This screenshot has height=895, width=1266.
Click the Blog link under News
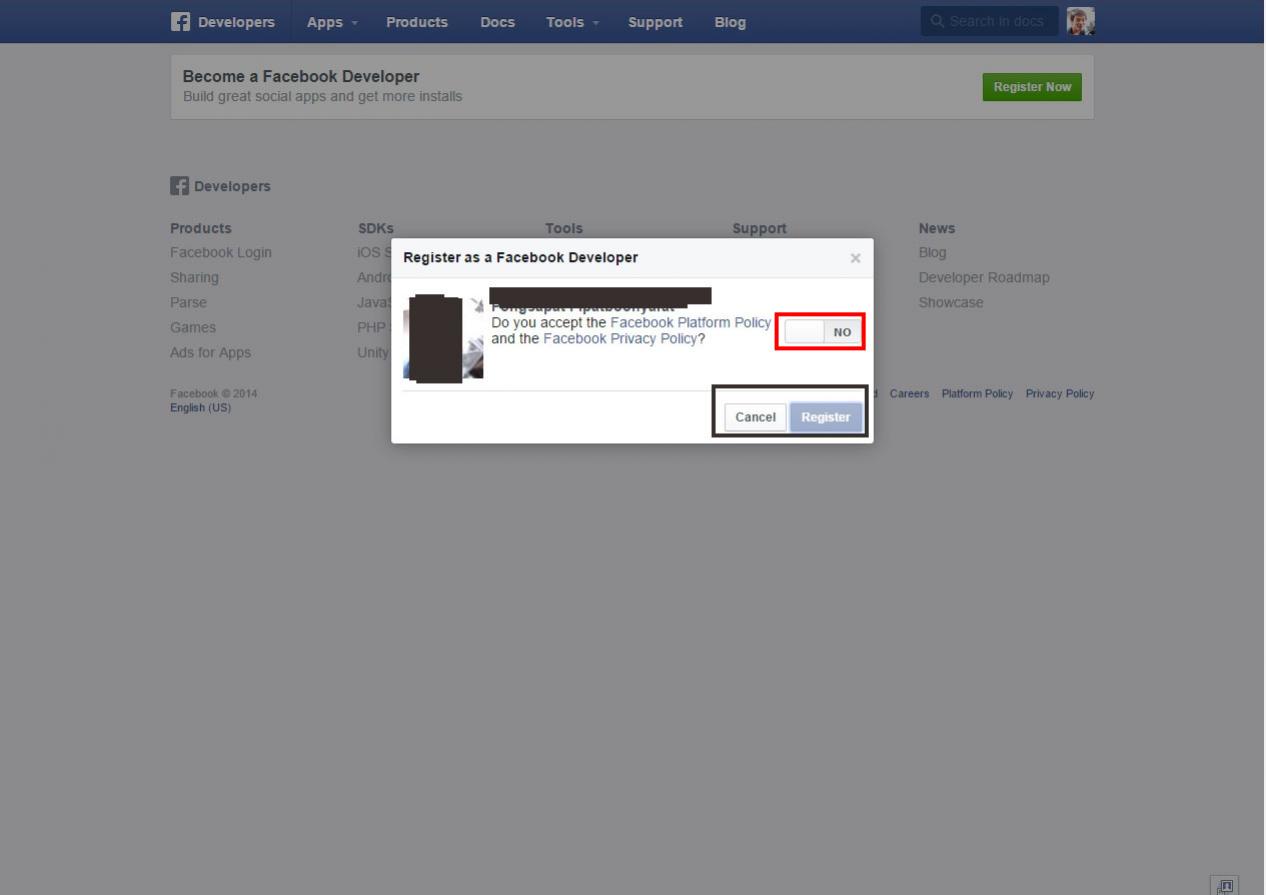[x=932, y=252]
